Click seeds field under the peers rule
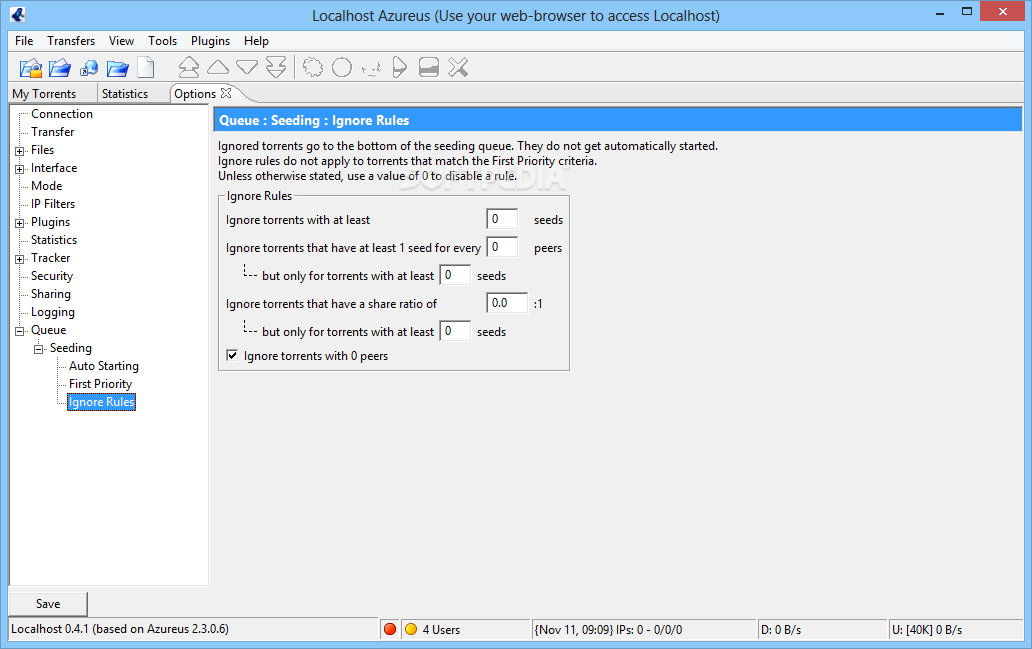The image size is (1032, 649). (x=455, y=275)
